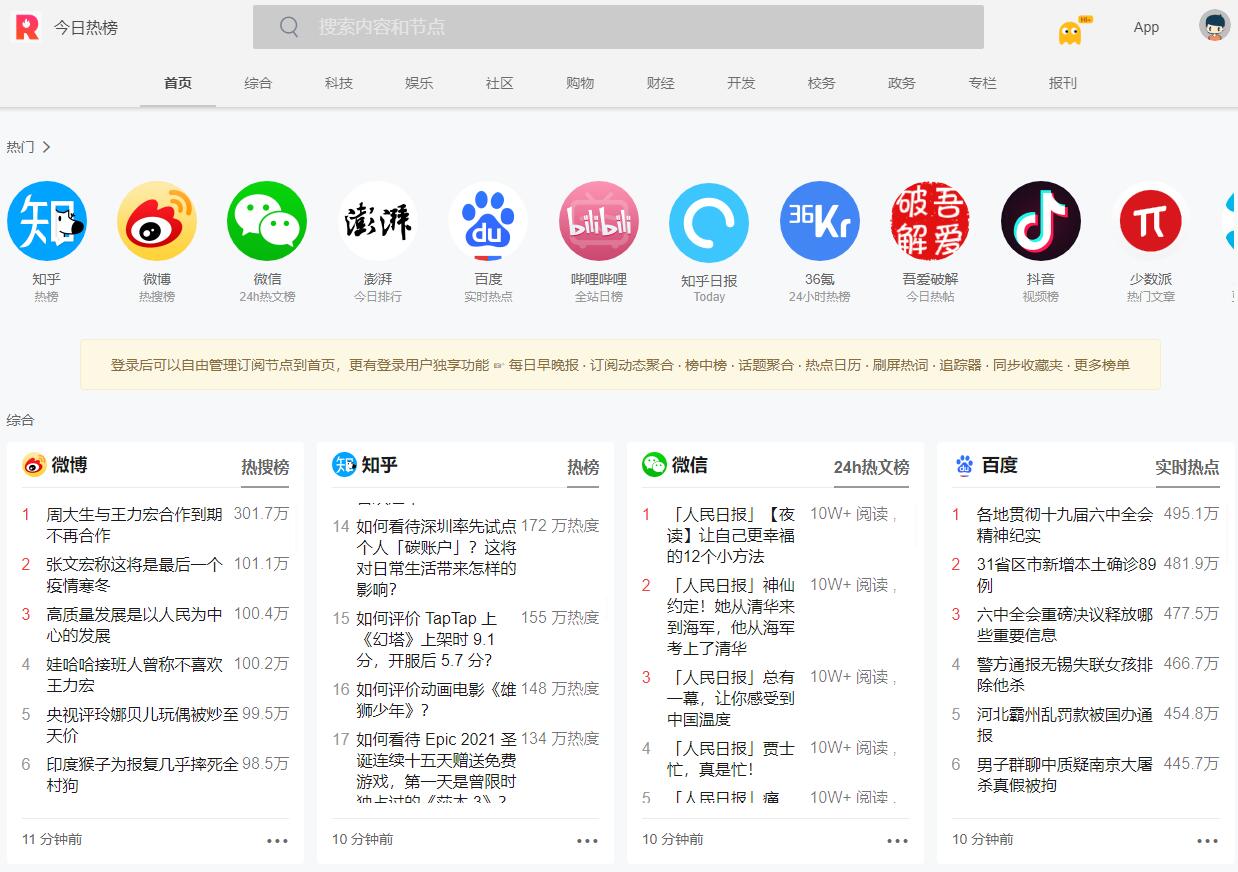1238x872 pixels.
Task: Open the 抖音 视频榜 icon
Action: click(1041, 221)
